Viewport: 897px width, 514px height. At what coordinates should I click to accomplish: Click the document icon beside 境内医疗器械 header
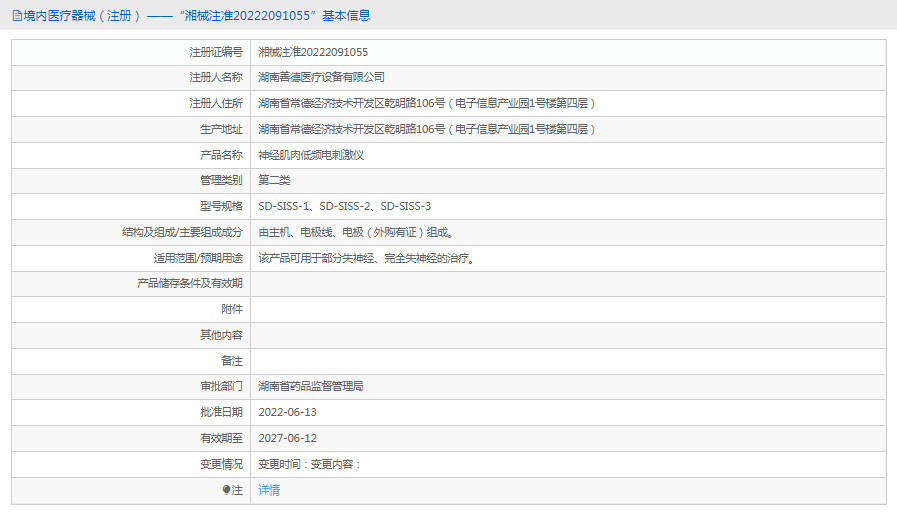pyautogui.click(x=17, y=16)
